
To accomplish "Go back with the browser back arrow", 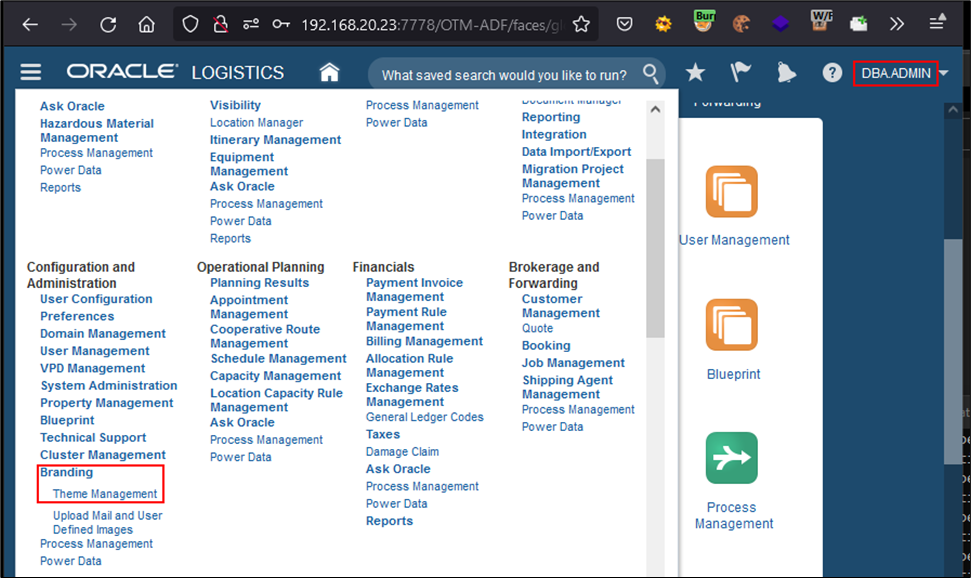I will tap(30, 25).
